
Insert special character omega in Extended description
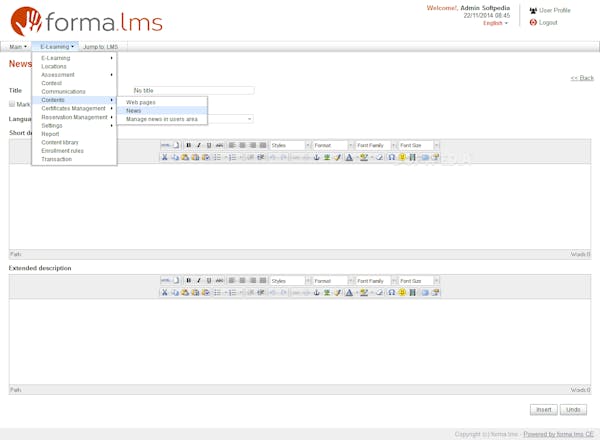click(x=391, y=293)
